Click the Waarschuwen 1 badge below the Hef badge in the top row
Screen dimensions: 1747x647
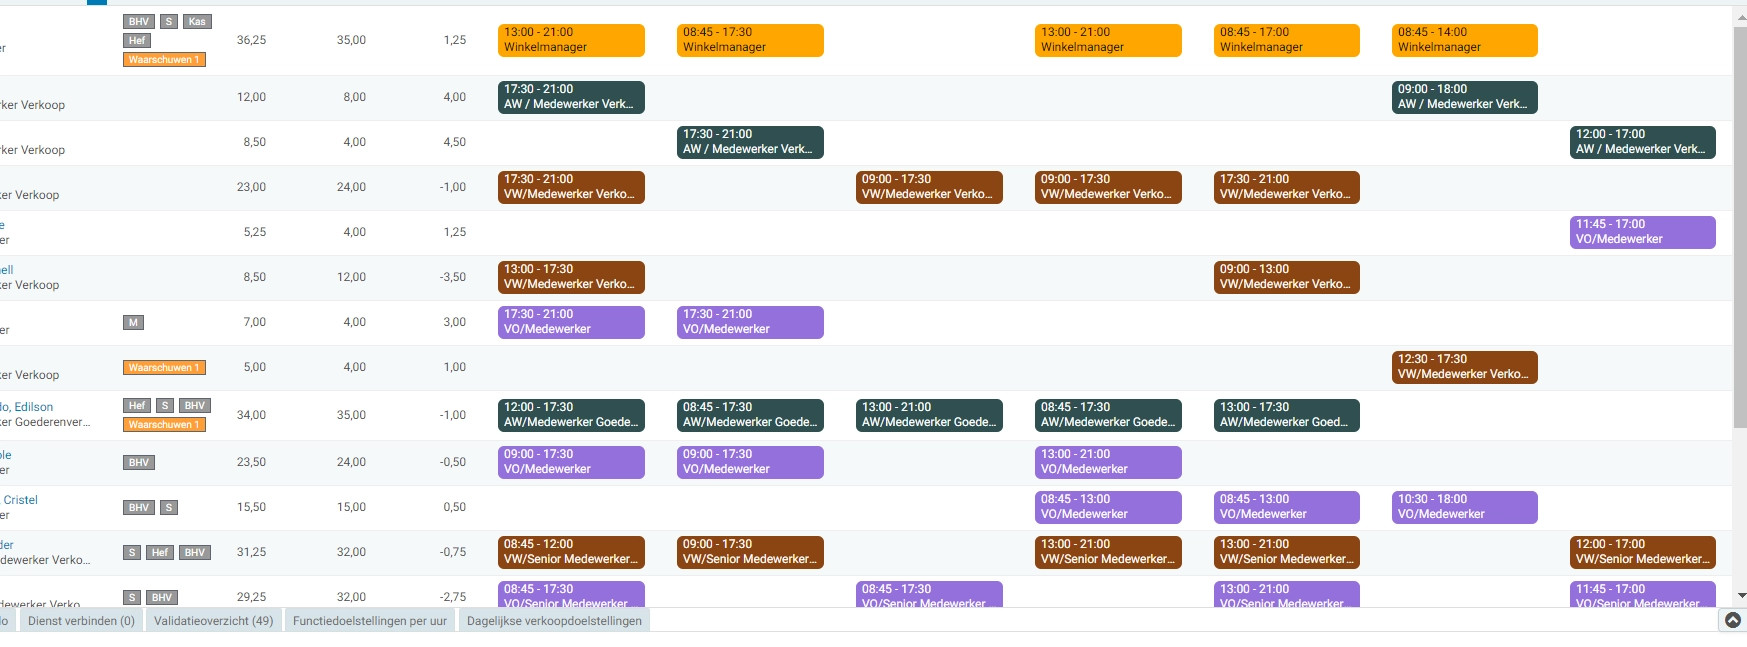pos(164,59)
